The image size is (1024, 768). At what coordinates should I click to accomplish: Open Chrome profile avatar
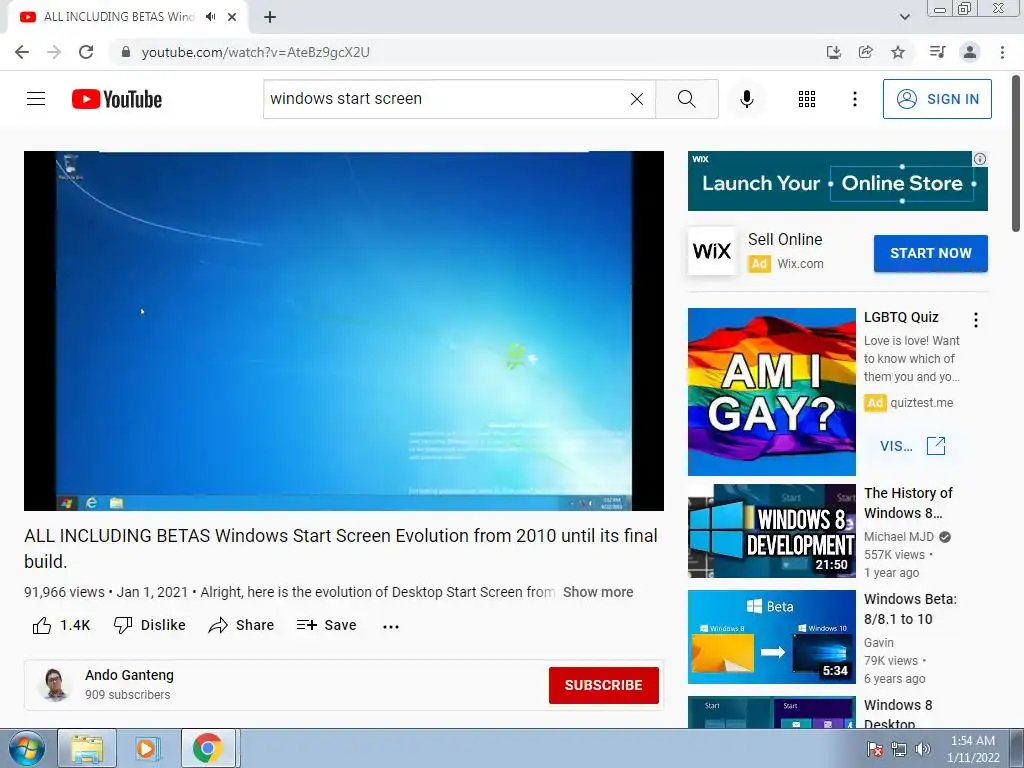click(970, 52)
